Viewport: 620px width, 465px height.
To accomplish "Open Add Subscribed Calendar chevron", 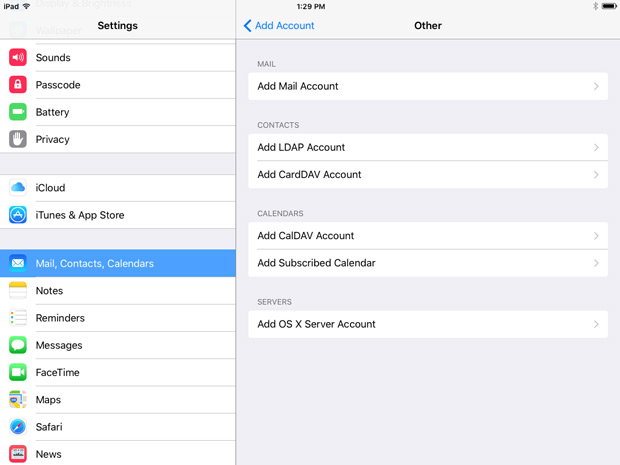I will tap(596, 263).
